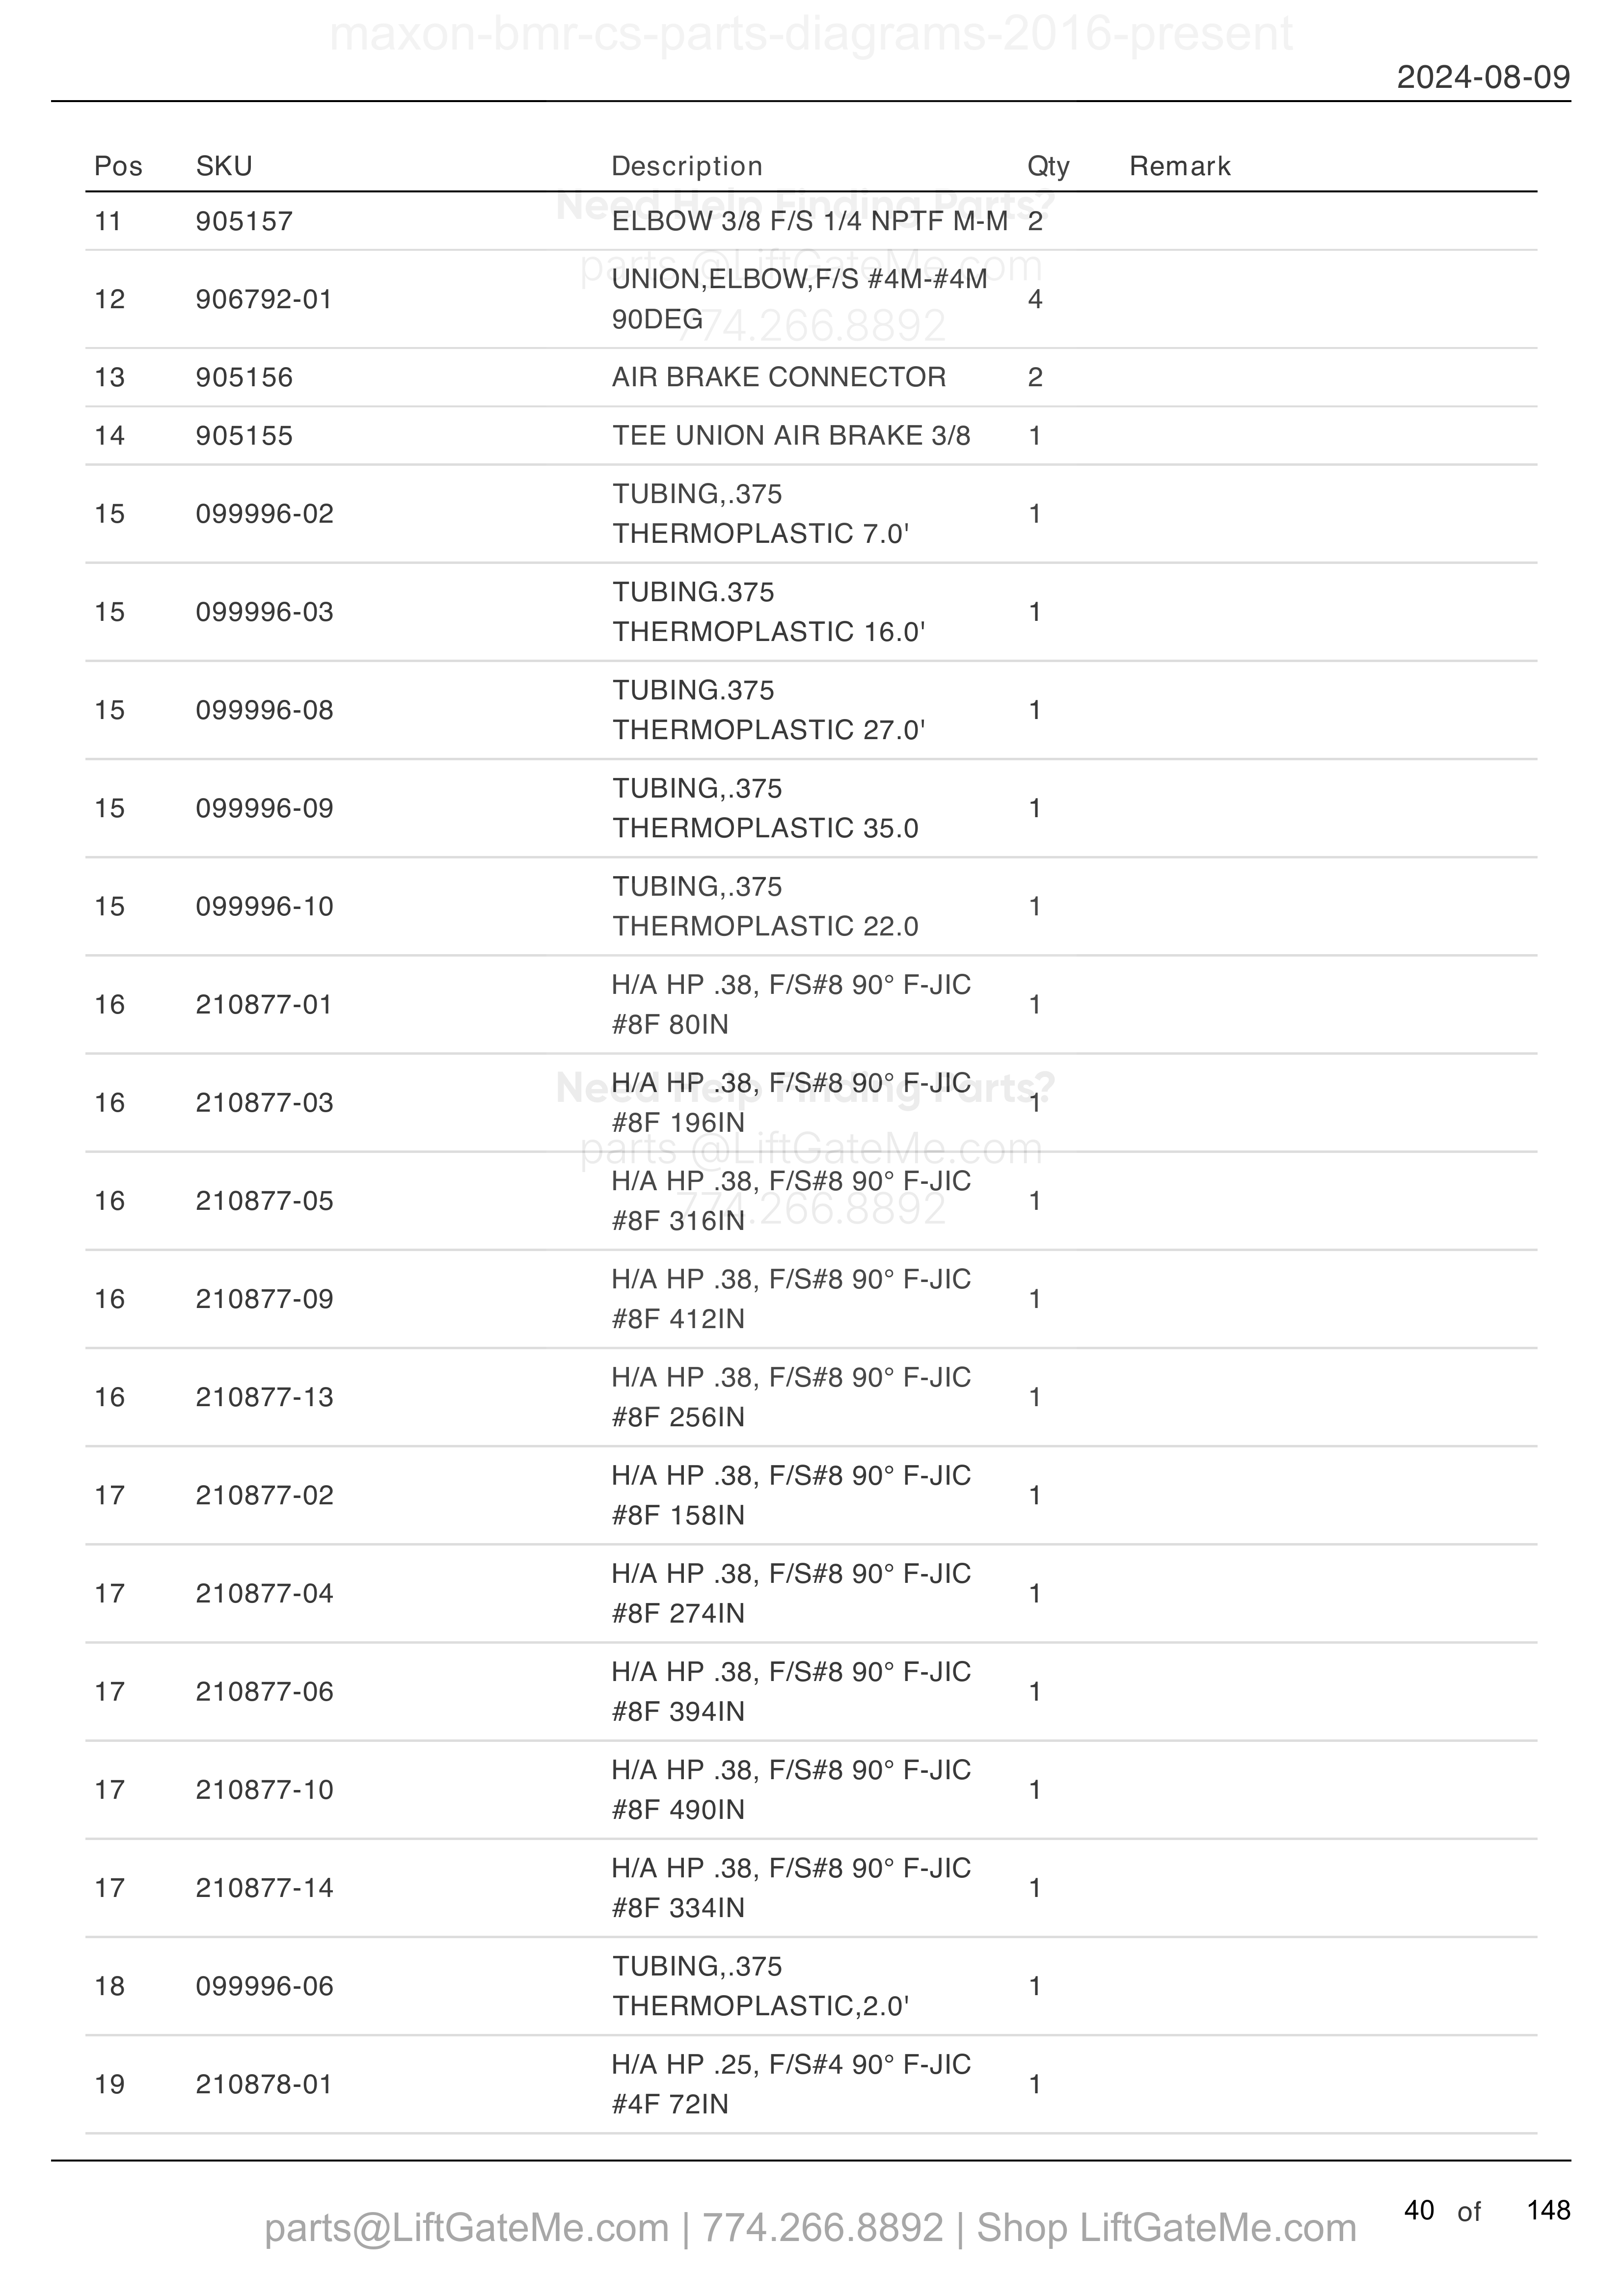Click the Qty column header
Screen dimensions: 1623x2296
click(x=1048, y=166)
